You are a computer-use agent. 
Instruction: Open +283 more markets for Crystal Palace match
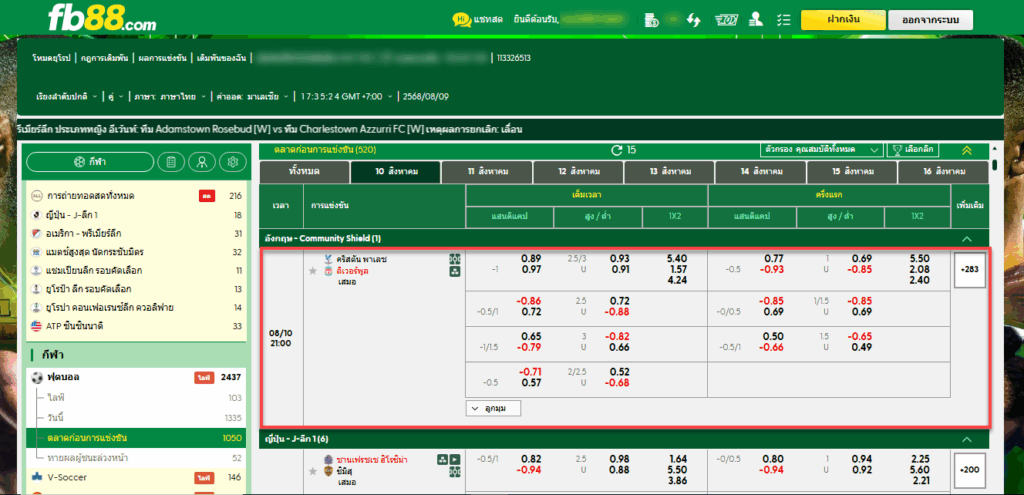click(x=969, y=268)
